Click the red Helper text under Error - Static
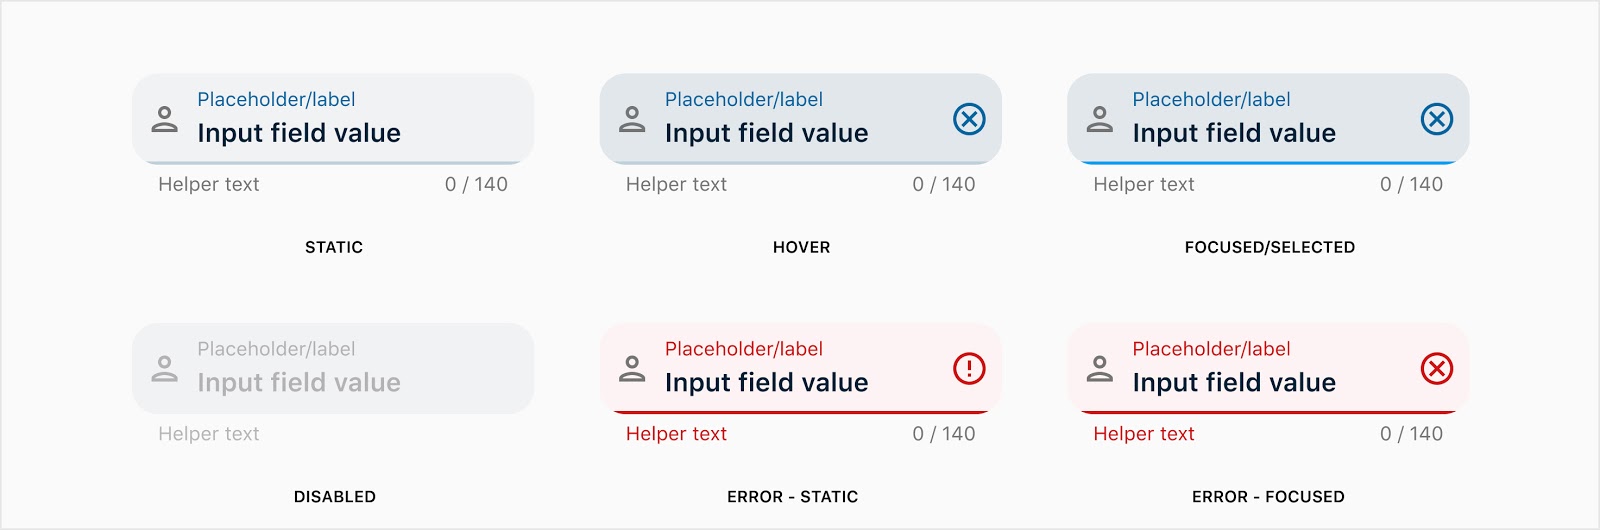1600x530 pixels. click(x=676, y=434)
